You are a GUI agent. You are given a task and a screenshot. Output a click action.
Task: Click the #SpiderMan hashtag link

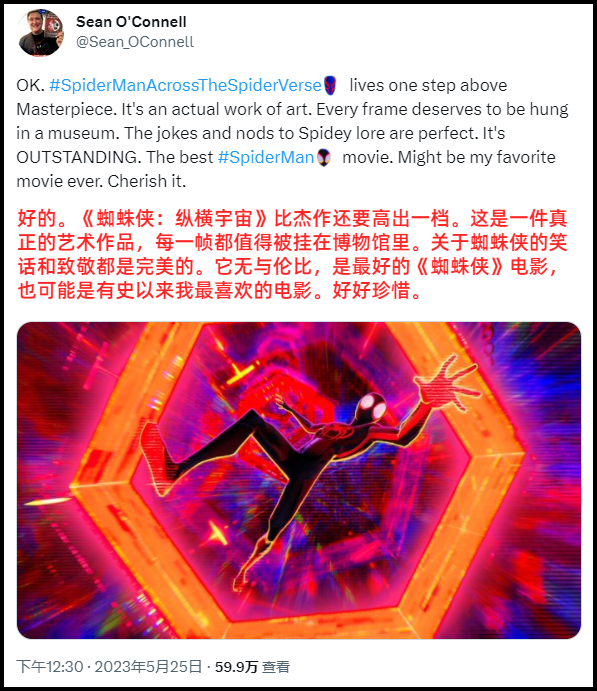coord(266,157)
